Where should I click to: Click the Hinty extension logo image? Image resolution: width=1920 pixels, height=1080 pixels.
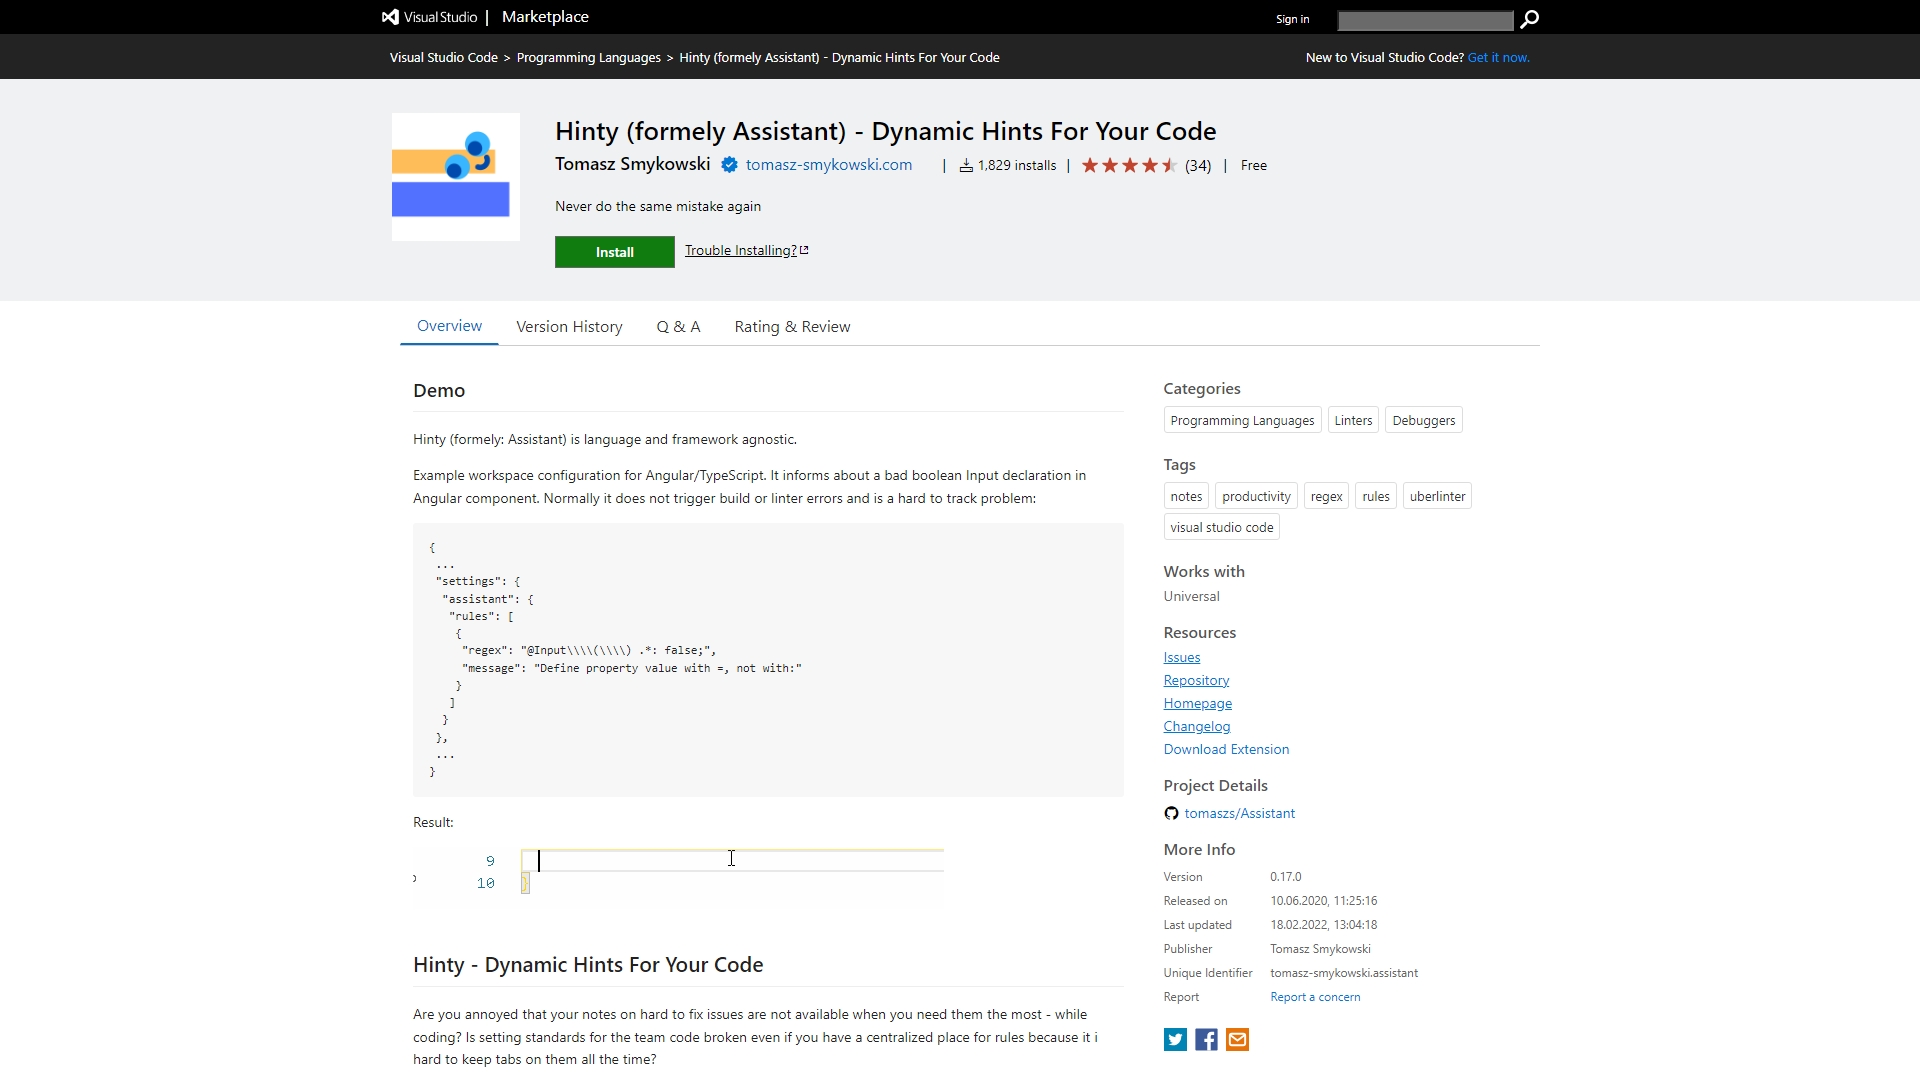tap(456, 177)
